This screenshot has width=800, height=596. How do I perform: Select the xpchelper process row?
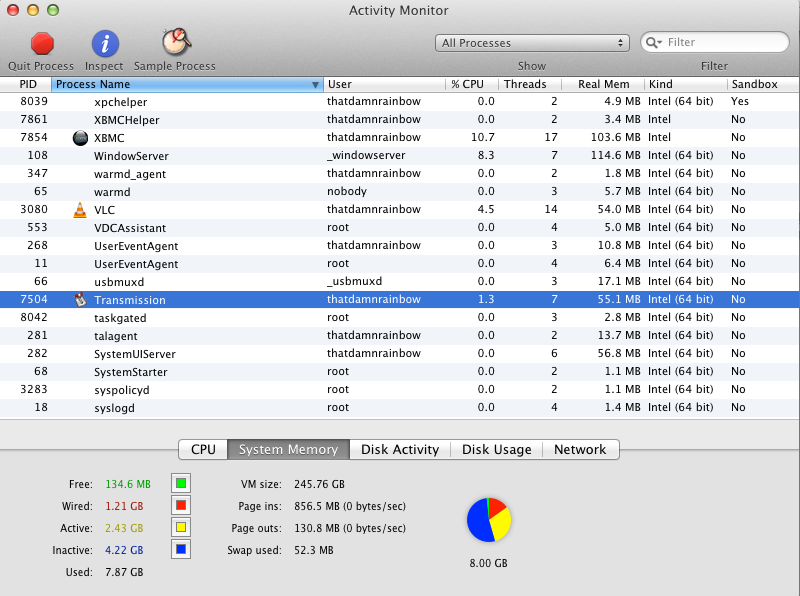400,102
